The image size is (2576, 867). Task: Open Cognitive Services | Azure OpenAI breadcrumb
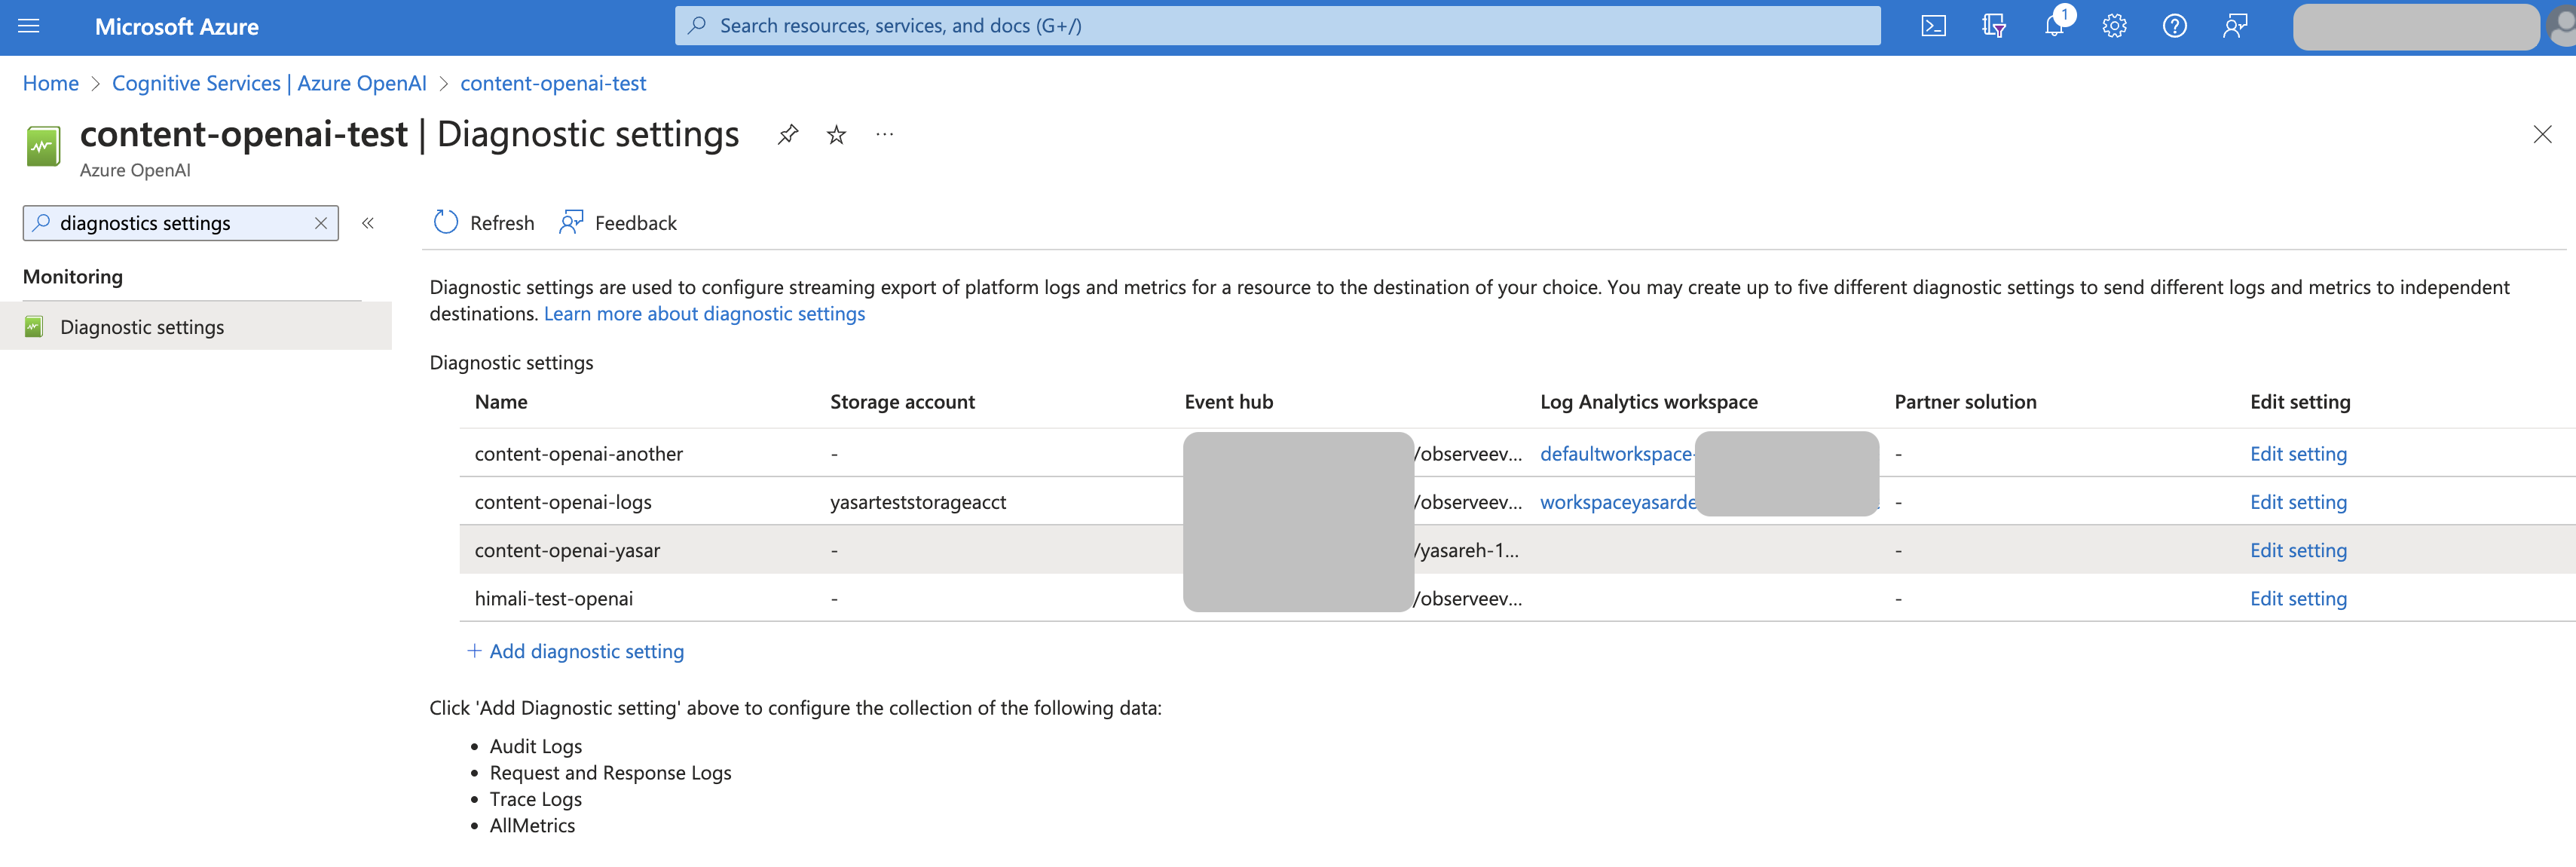pos(269,83)
